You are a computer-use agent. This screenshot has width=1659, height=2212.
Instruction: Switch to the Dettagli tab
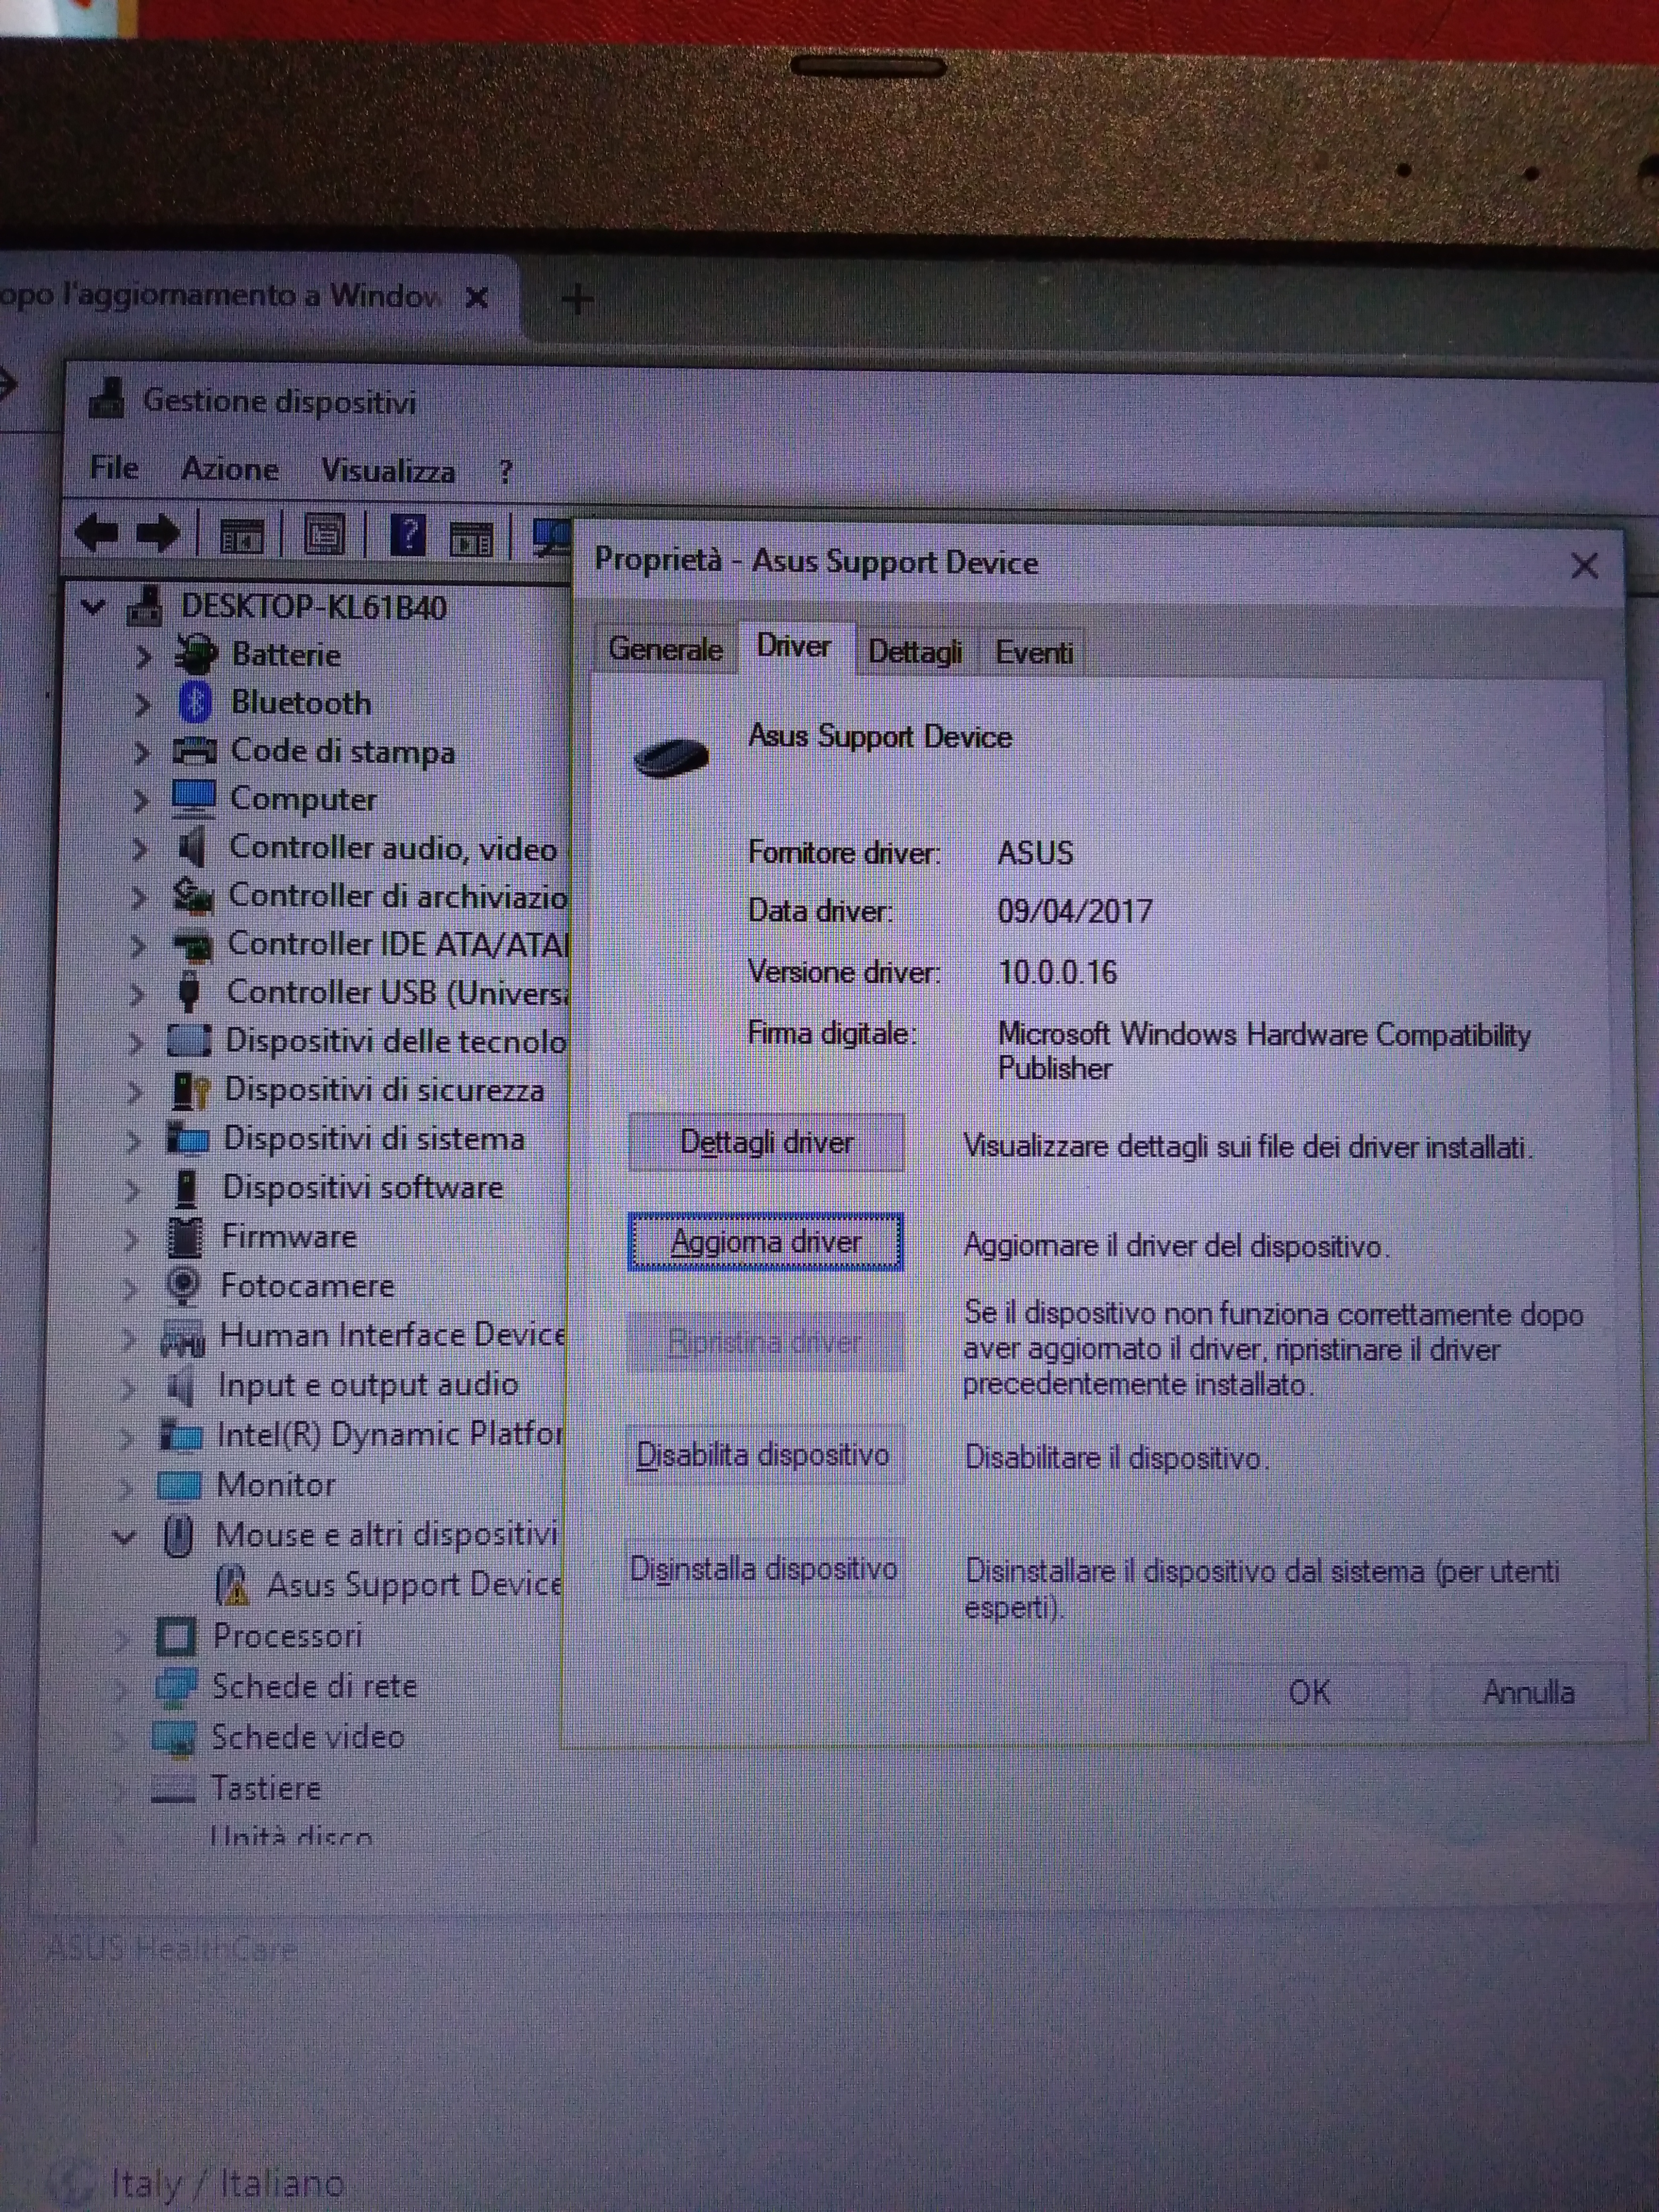pyautogui.click(x=915, y=652)
